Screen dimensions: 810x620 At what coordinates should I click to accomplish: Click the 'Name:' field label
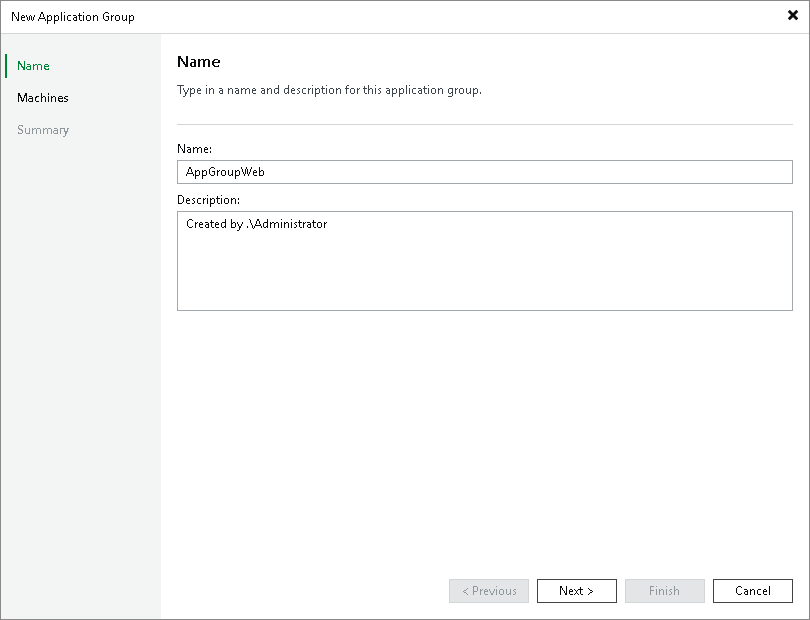194,149
